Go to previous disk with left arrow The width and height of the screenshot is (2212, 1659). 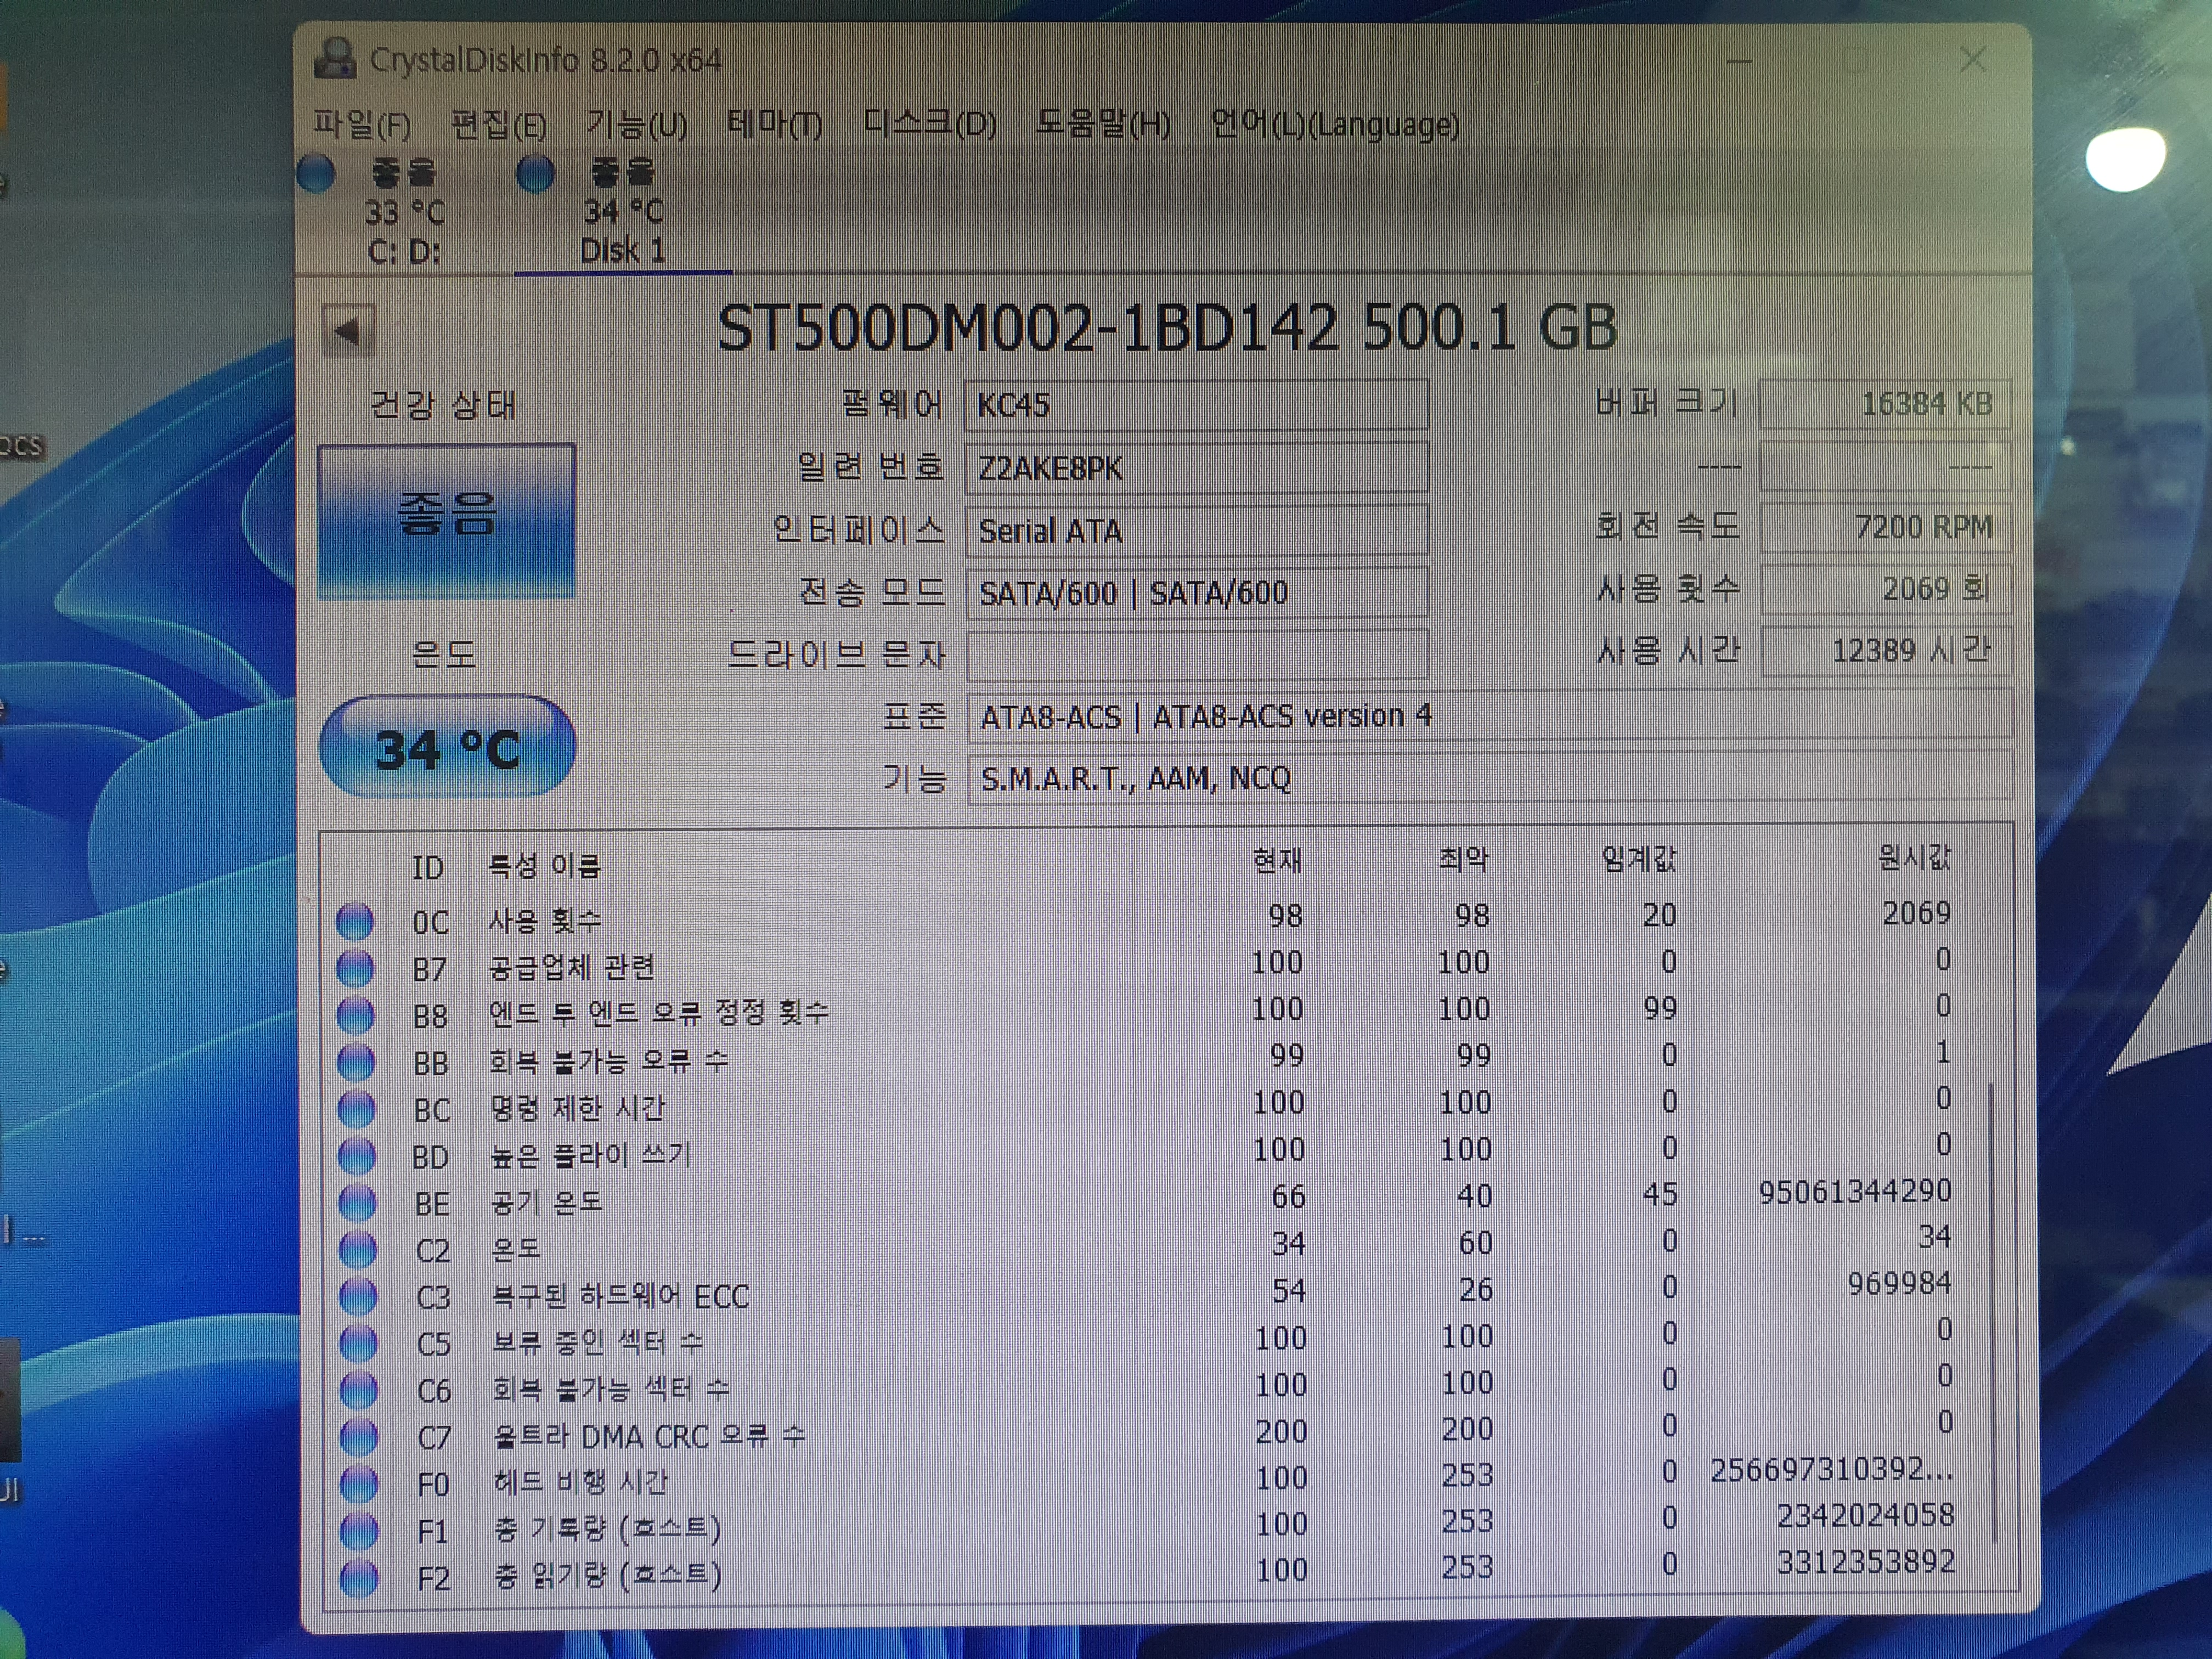(x=349, y=330)
